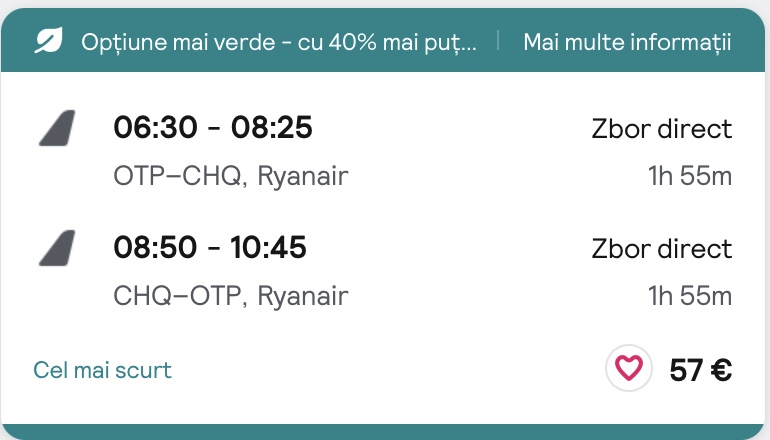770x440 pixels.
Task: Click the outbound flight airline tail icon
Action: pos(57,128)
